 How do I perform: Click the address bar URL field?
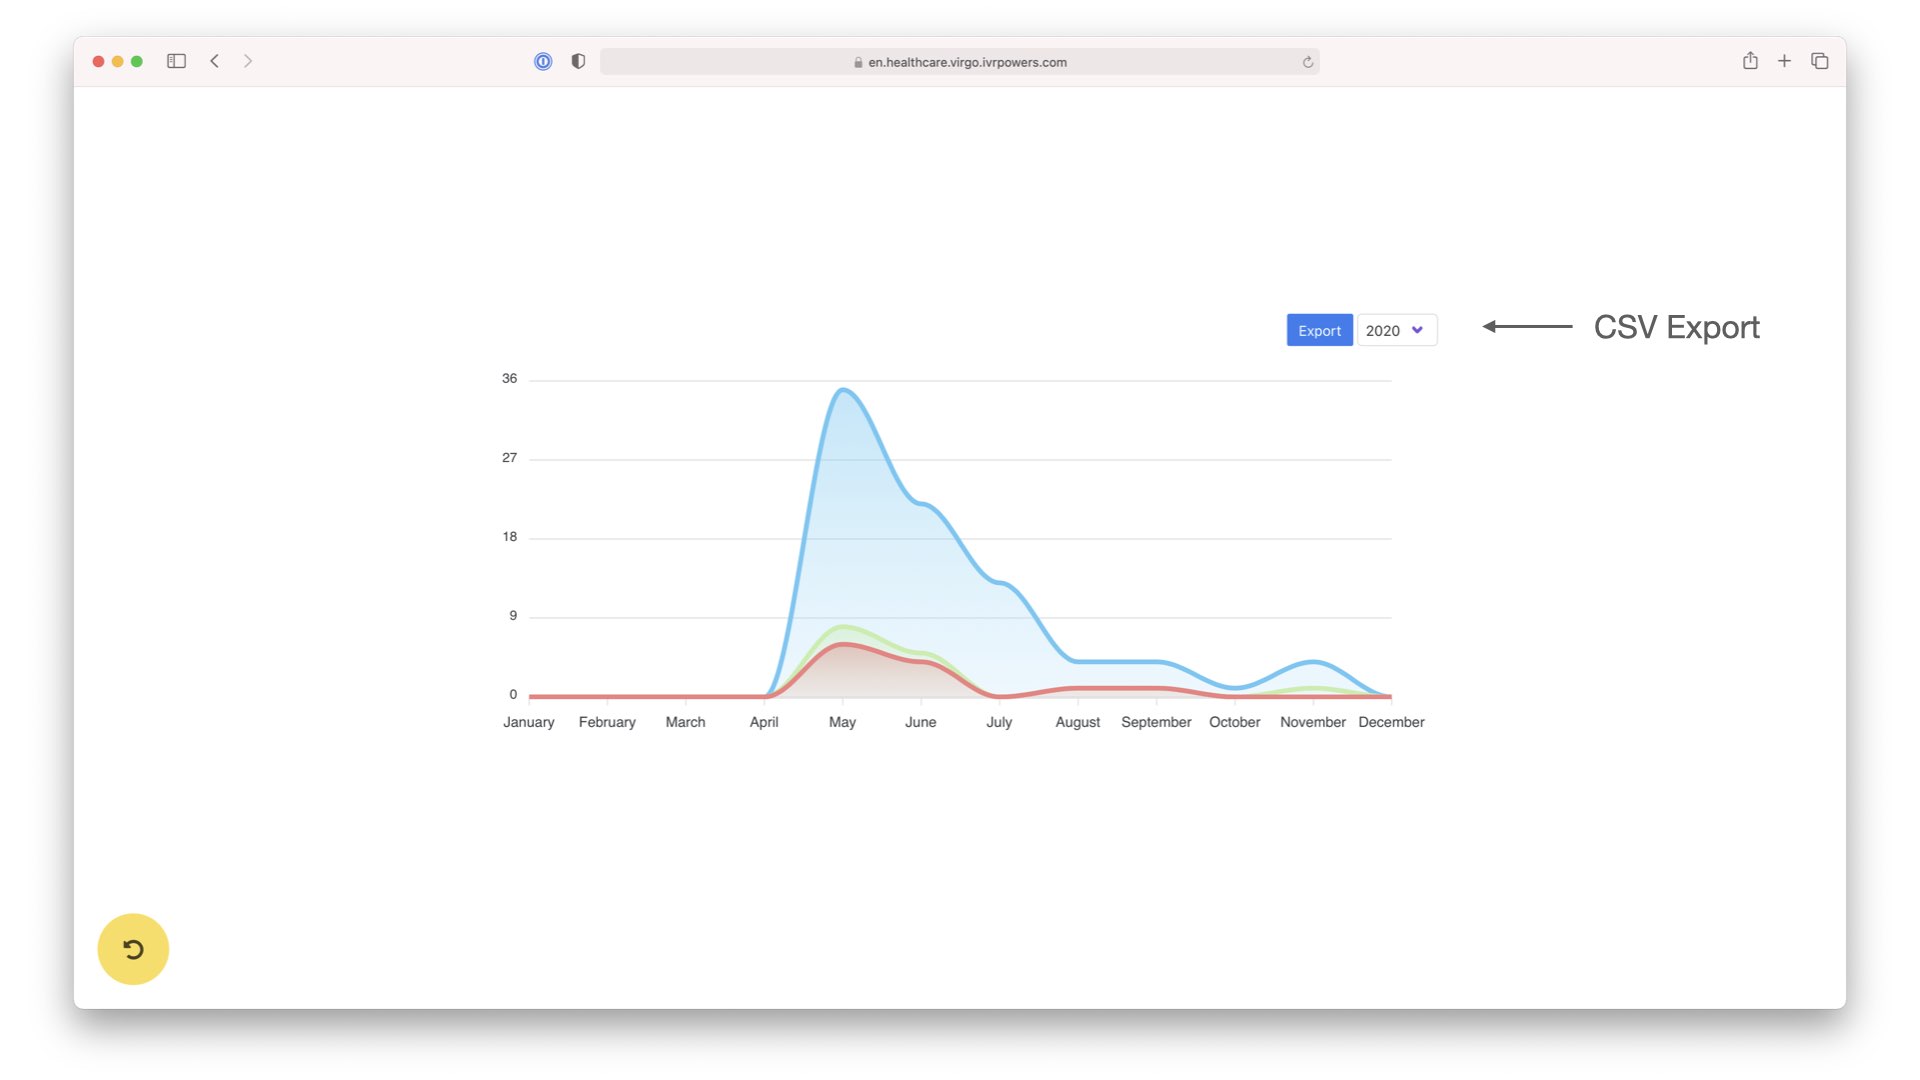(960, 62)
